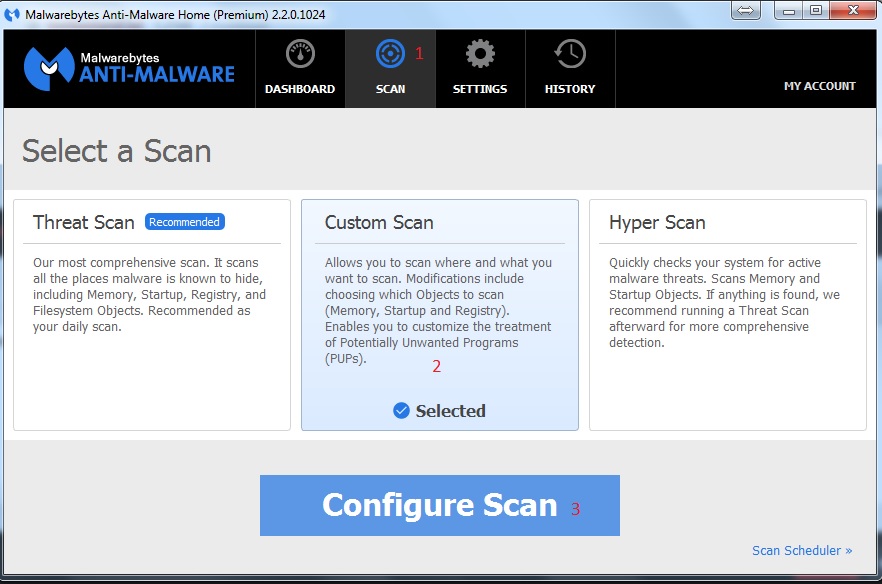Click the double-arrow icon in title bar
The image size is (882, 584).
click(x=745, y=10)
